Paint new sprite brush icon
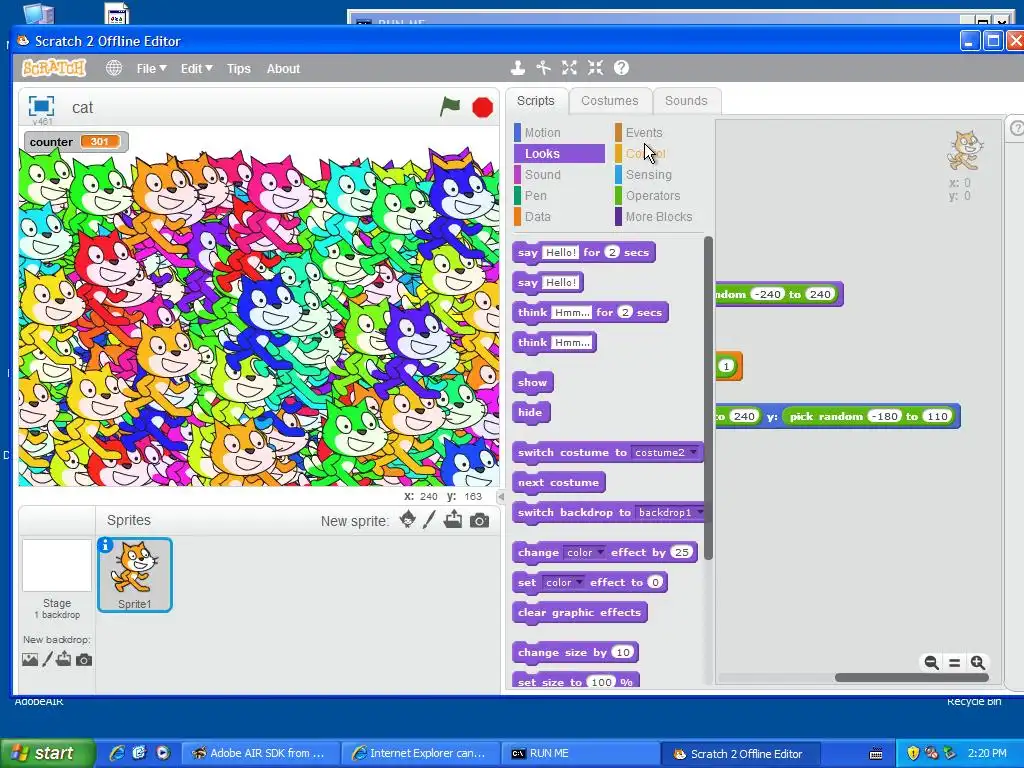Image resolution: width=1024 pixels, height=768 pixels. [x=429, y=520]
